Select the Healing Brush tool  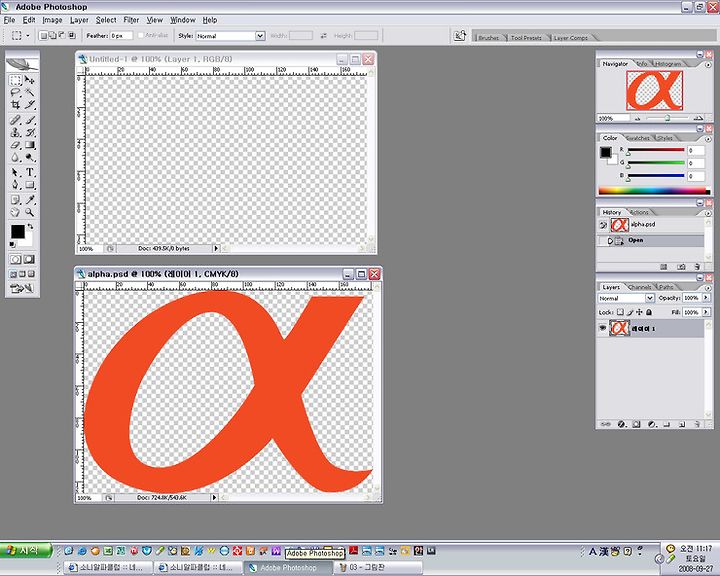pyautogui.click(x=16, y=120)
